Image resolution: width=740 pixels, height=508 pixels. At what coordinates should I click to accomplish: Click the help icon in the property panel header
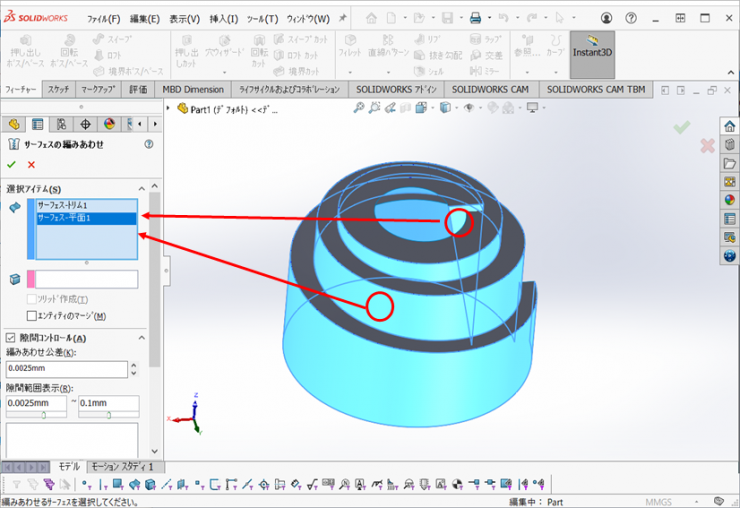[149, 144]
